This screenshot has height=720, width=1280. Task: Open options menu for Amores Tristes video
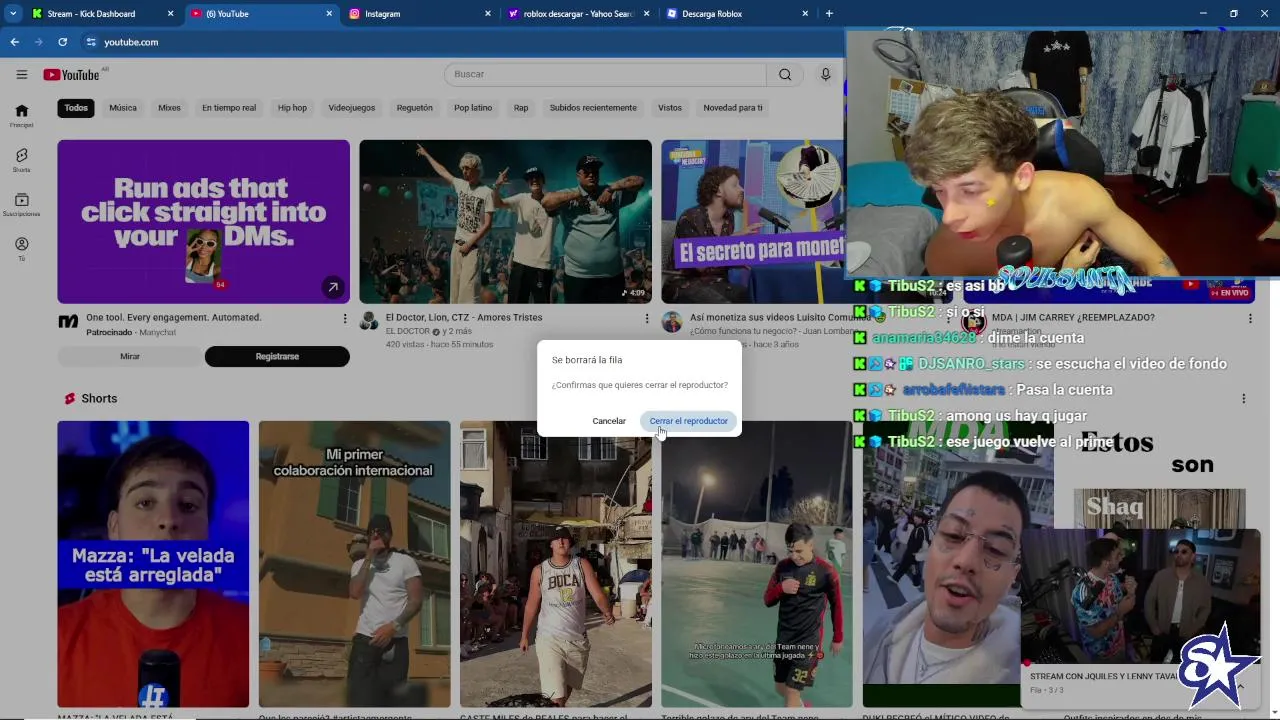647,319
